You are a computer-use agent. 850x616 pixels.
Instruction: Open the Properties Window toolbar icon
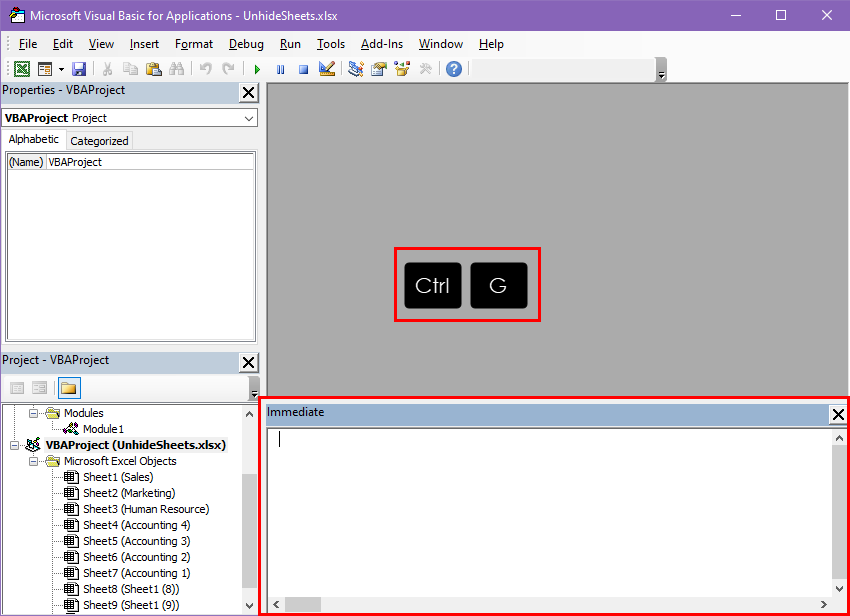point(379,69)
